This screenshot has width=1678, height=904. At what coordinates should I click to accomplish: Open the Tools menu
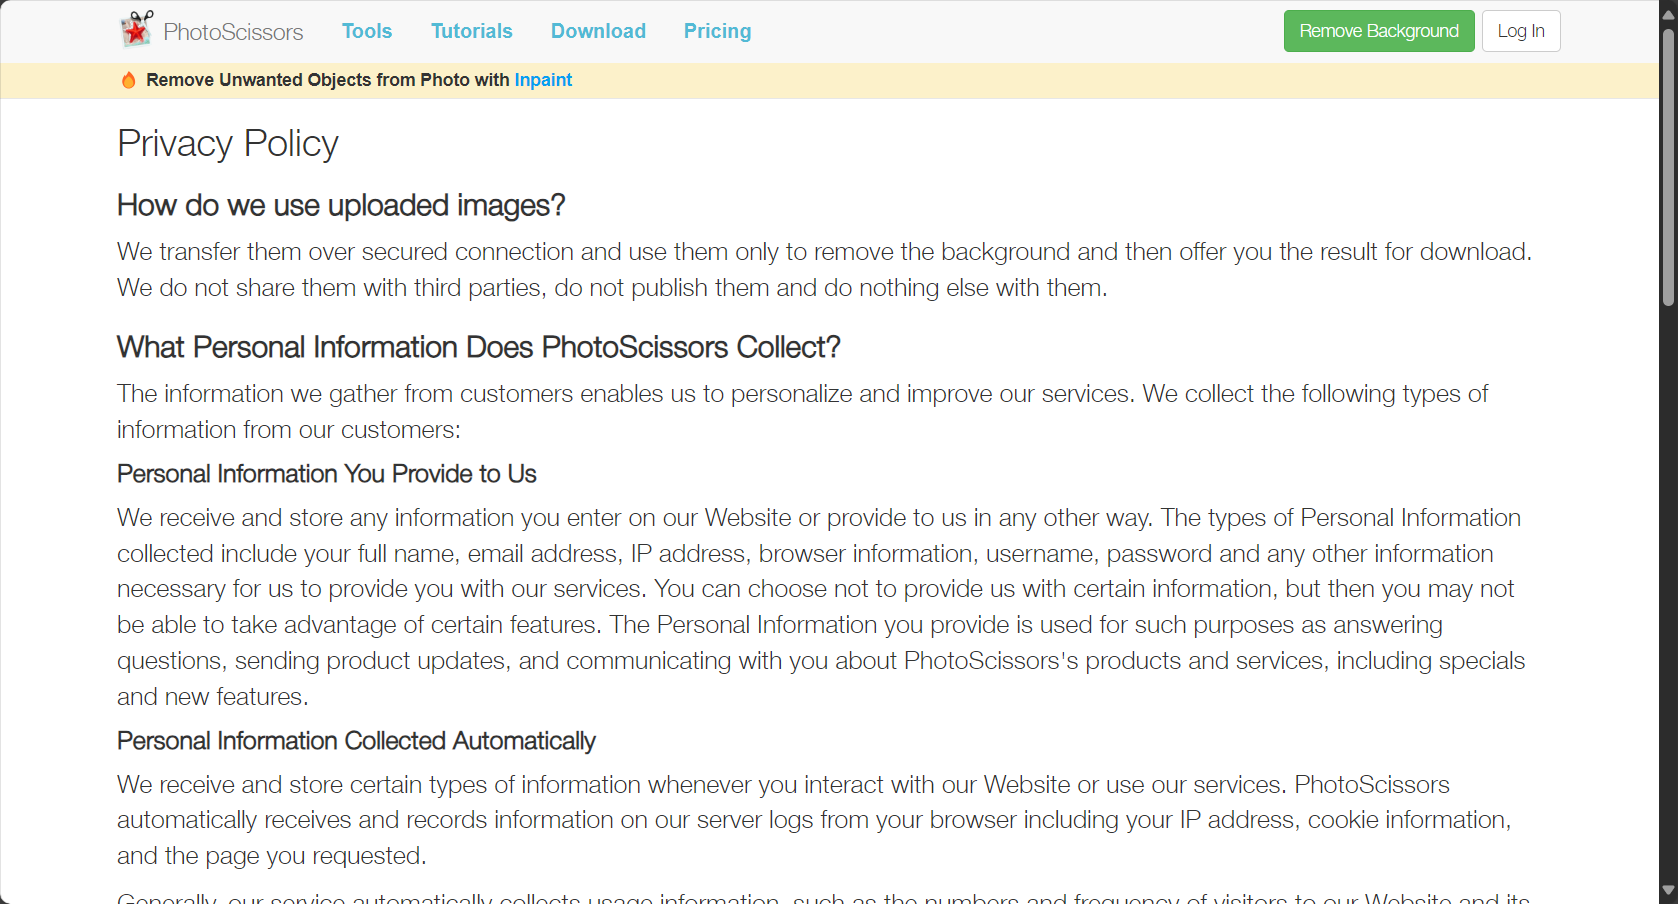[x=367, y=31]
